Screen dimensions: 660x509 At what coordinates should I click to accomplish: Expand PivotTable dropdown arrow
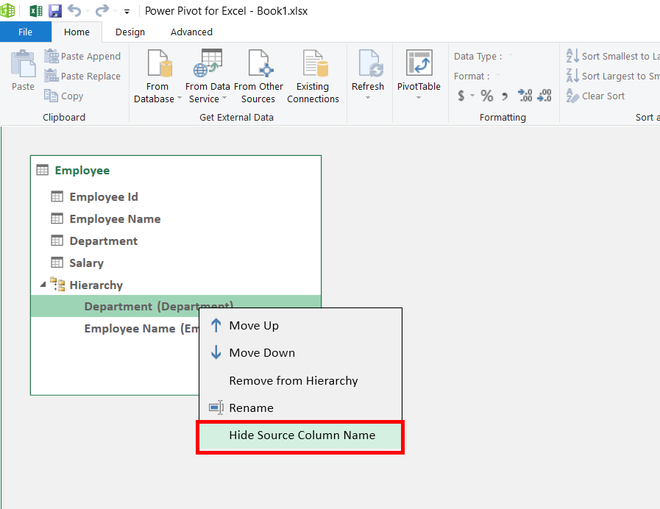[x=419, y=98]
